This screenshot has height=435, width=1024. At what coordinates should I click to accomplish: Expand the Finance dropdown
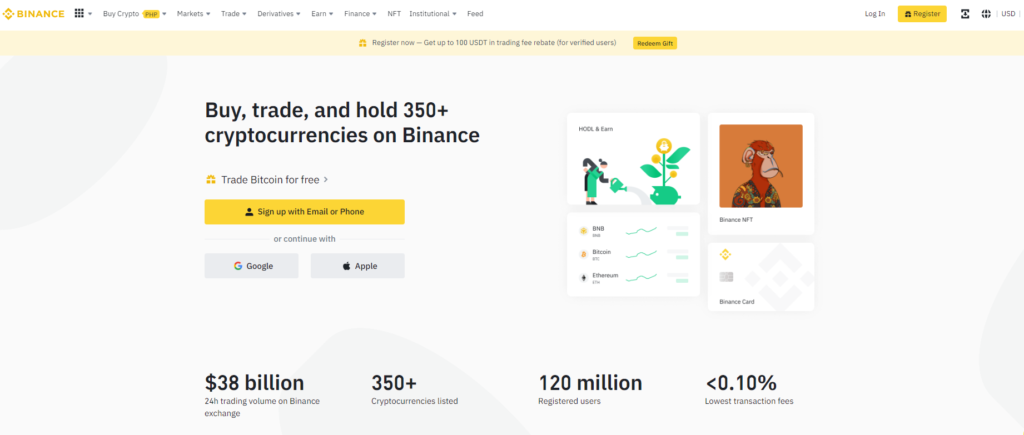(x=360, y=14)
